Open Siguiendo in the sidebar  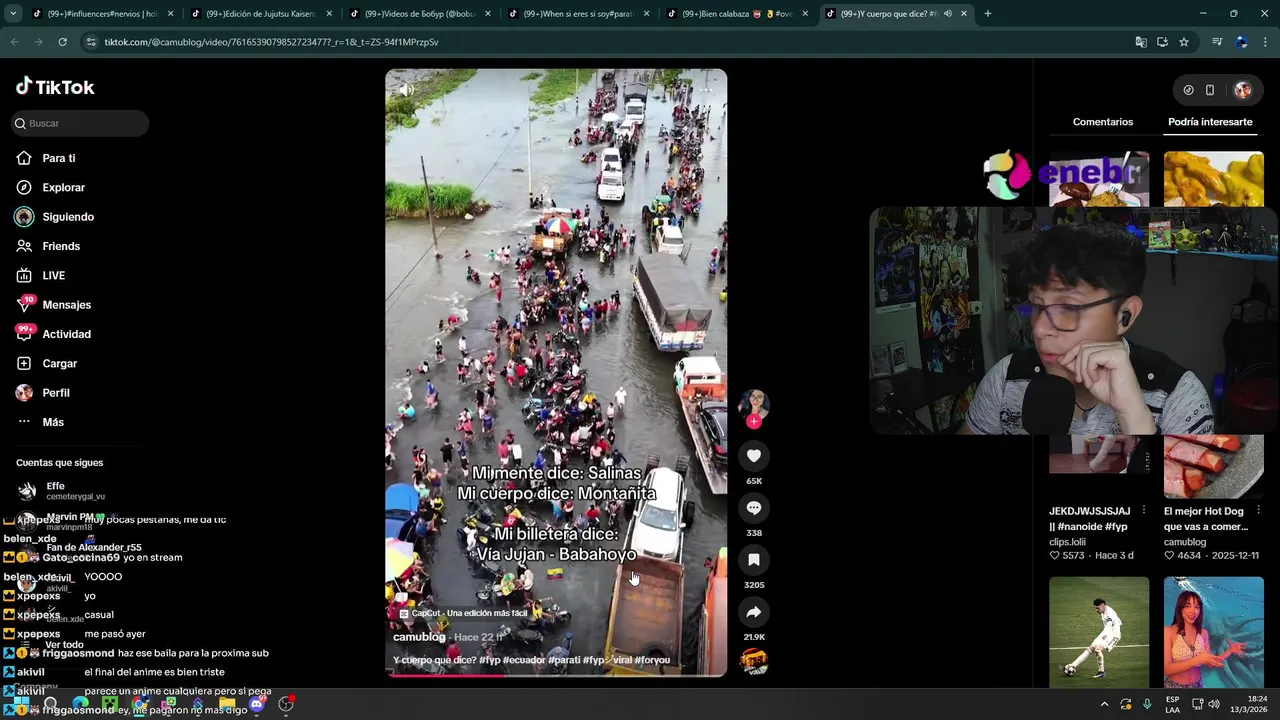pos(68,217)
